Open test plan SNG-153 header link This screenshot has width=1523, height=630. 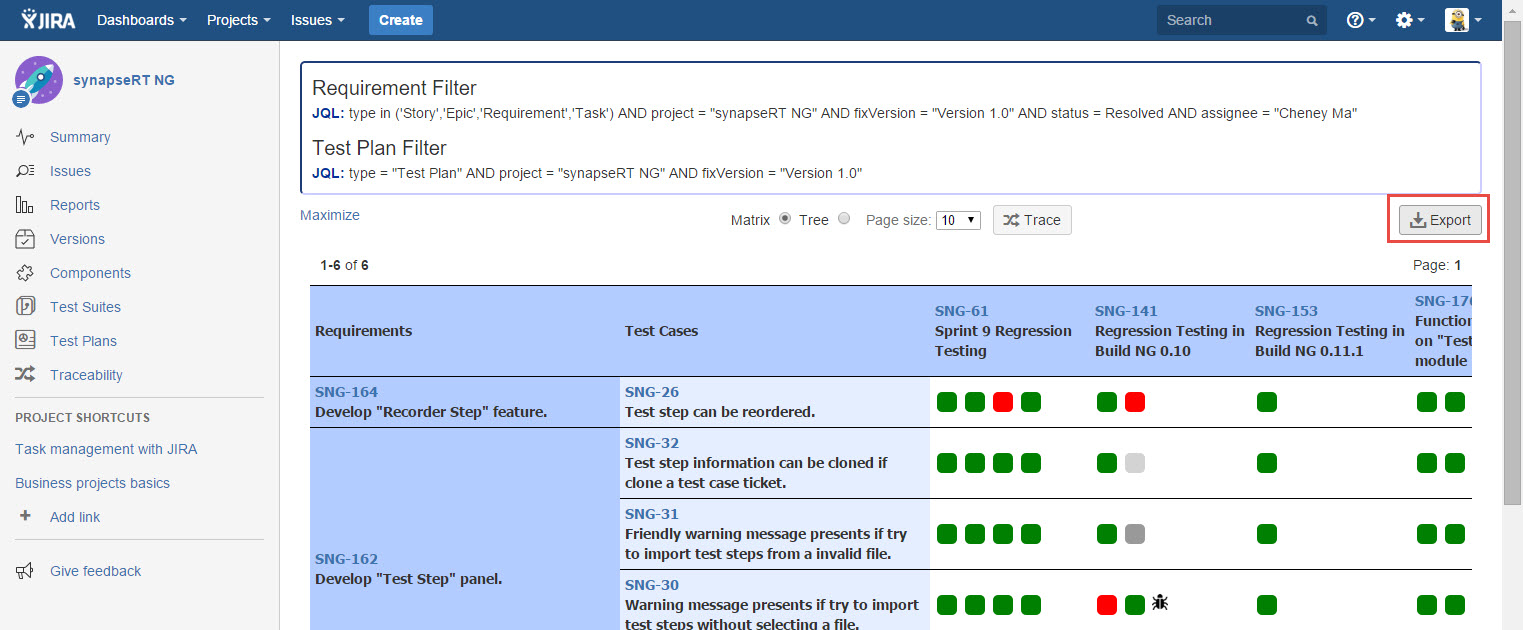point(1286,311)
